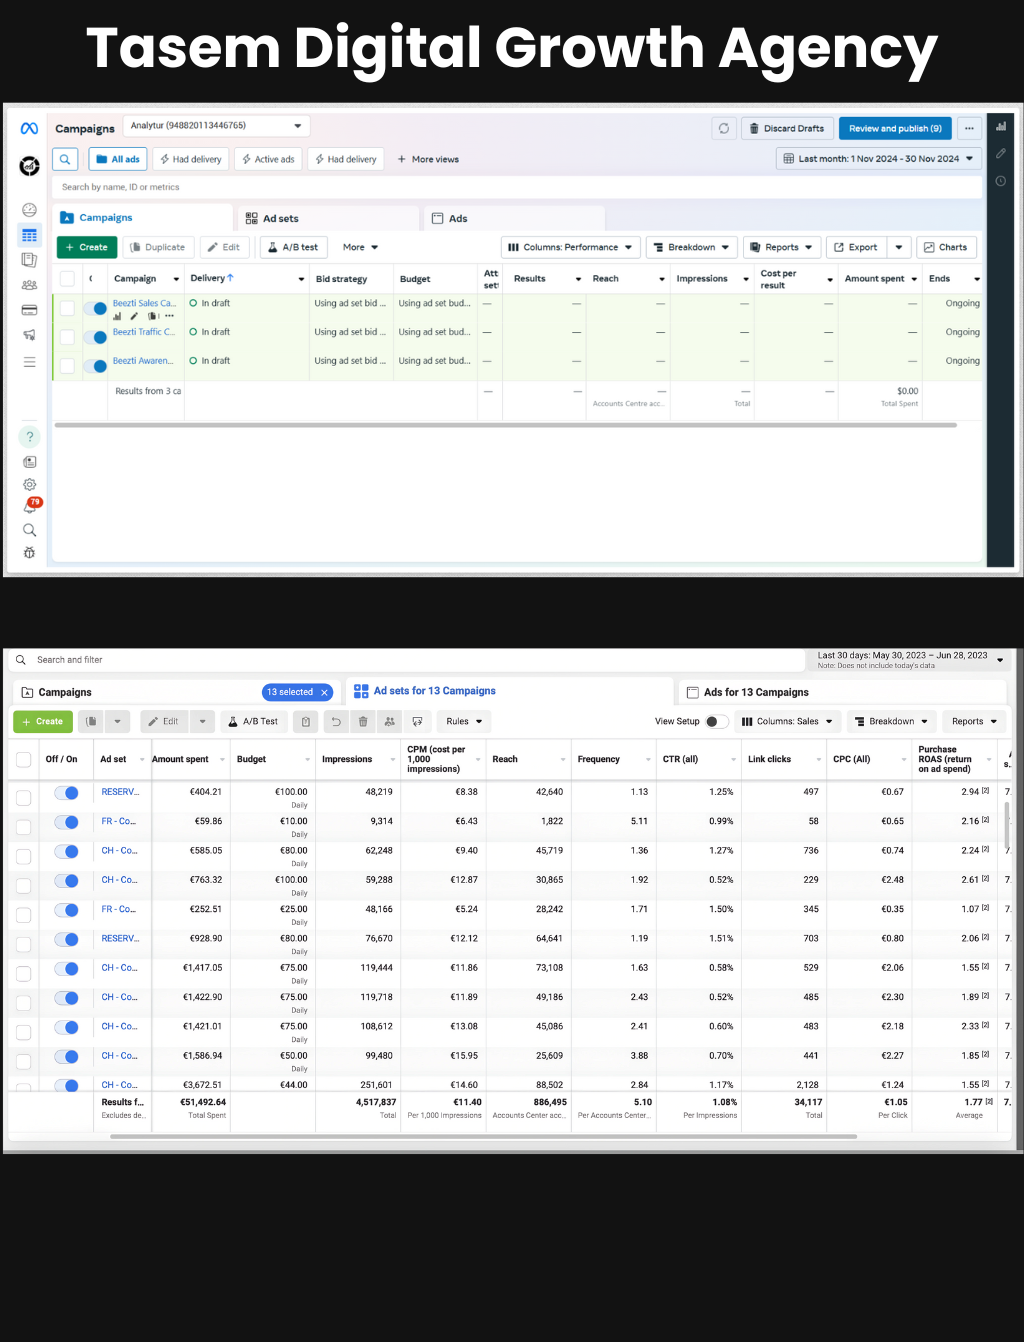This screenshot has width=1024, height=1342.
Task: Open the three-dots menu beside Review and publish
Action: coord(969,128)
